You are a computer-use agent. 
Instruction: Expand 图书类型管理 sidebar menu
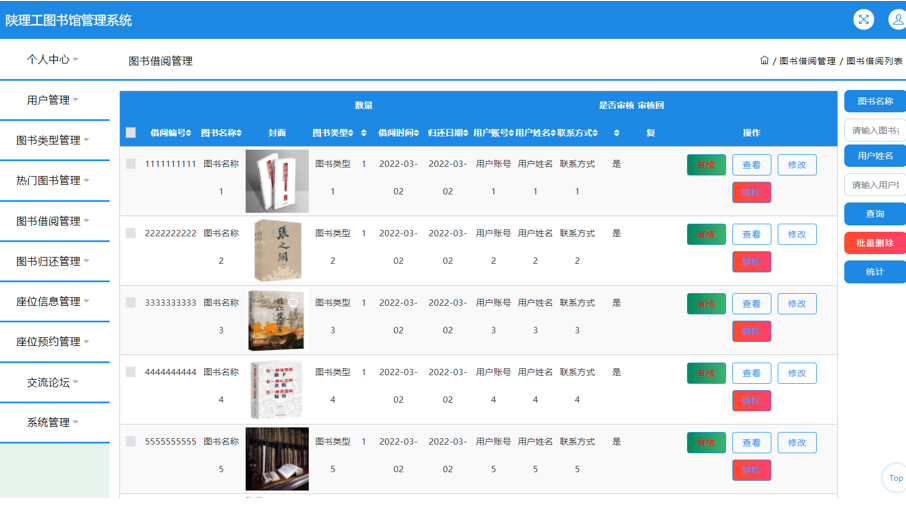pyautogui.click(x=53, y=140)
